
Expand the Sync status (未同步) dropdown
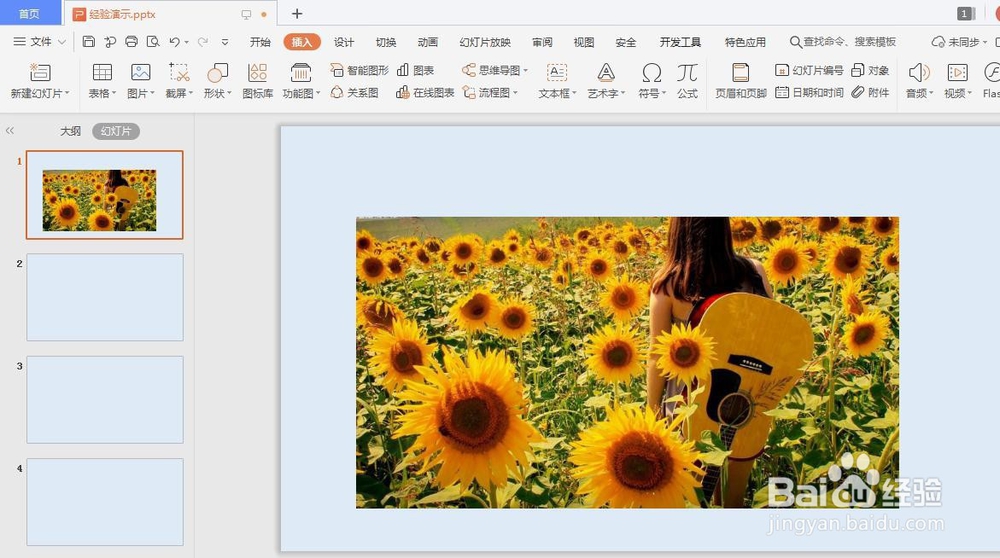point(985,42)
